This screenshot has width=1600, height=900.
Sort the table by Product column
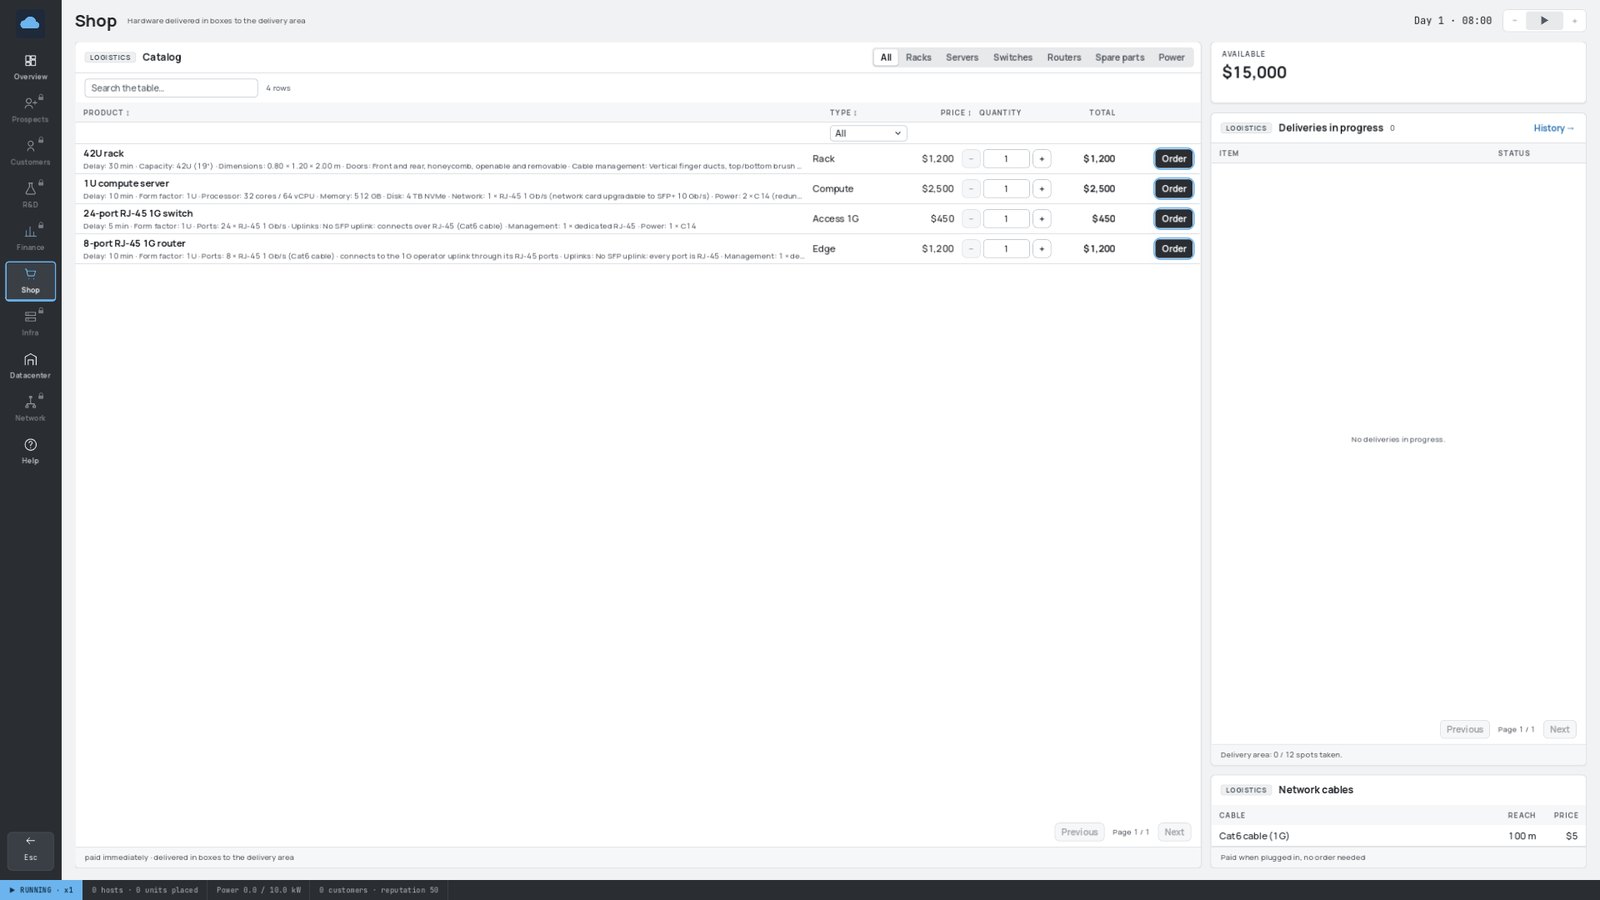click(x=106, y=113)
